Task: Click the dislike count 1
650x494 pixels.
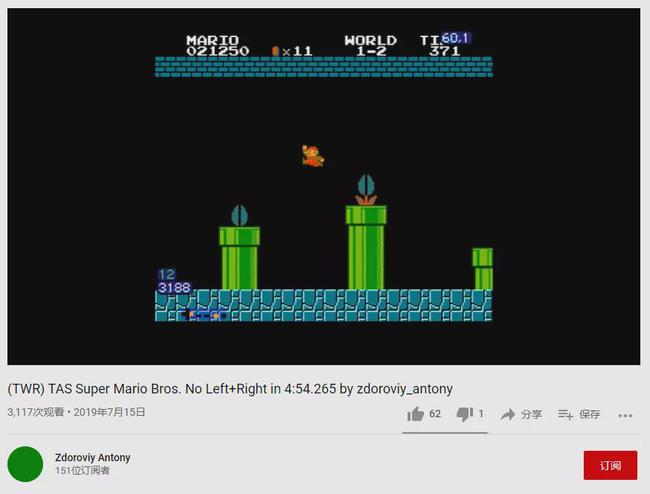Action: point(481,414)
